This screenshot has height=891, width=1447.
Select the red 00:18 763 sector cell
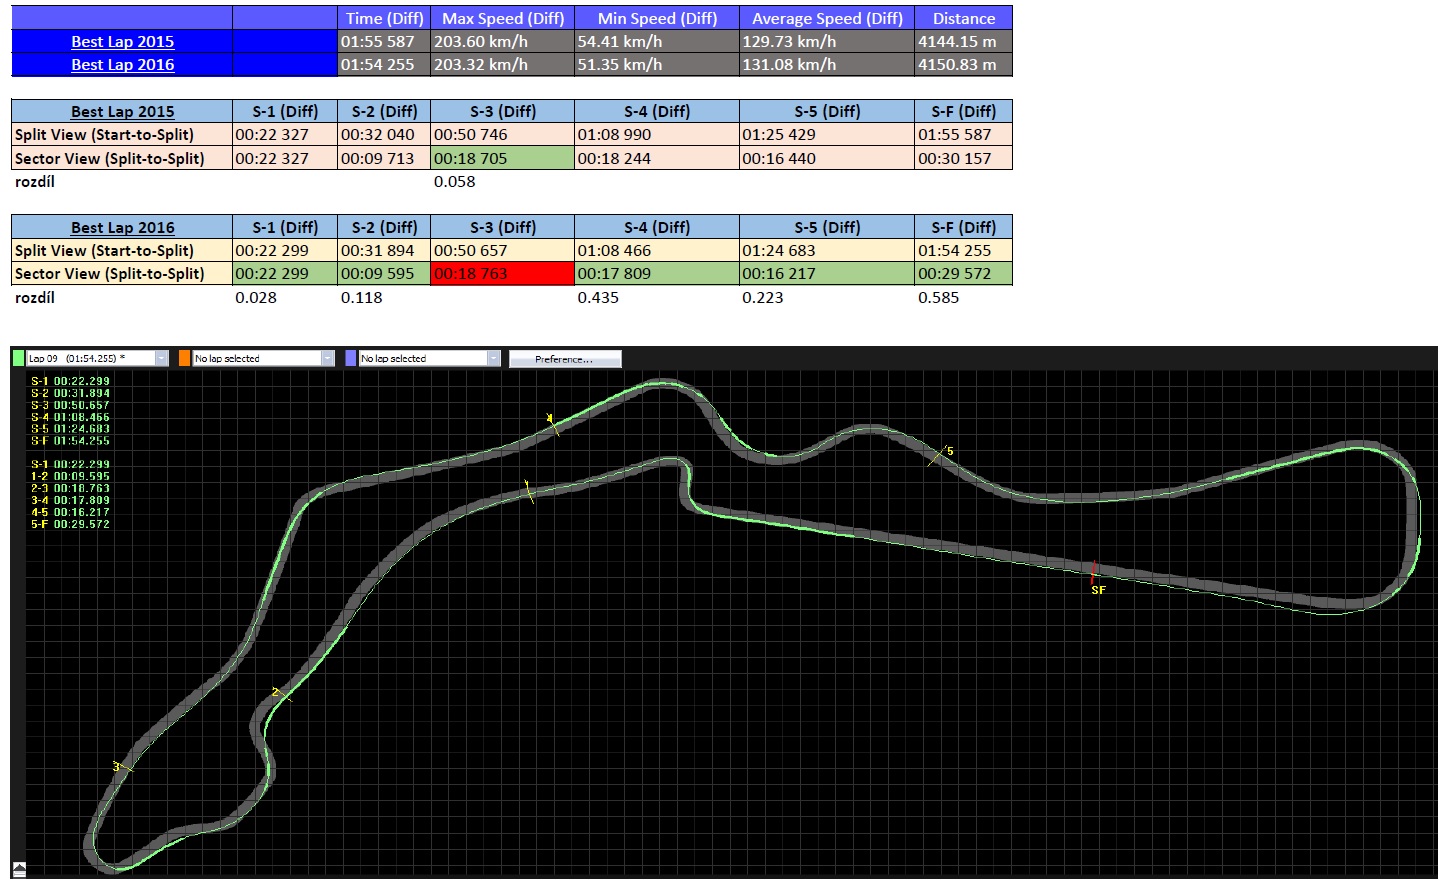502,274
